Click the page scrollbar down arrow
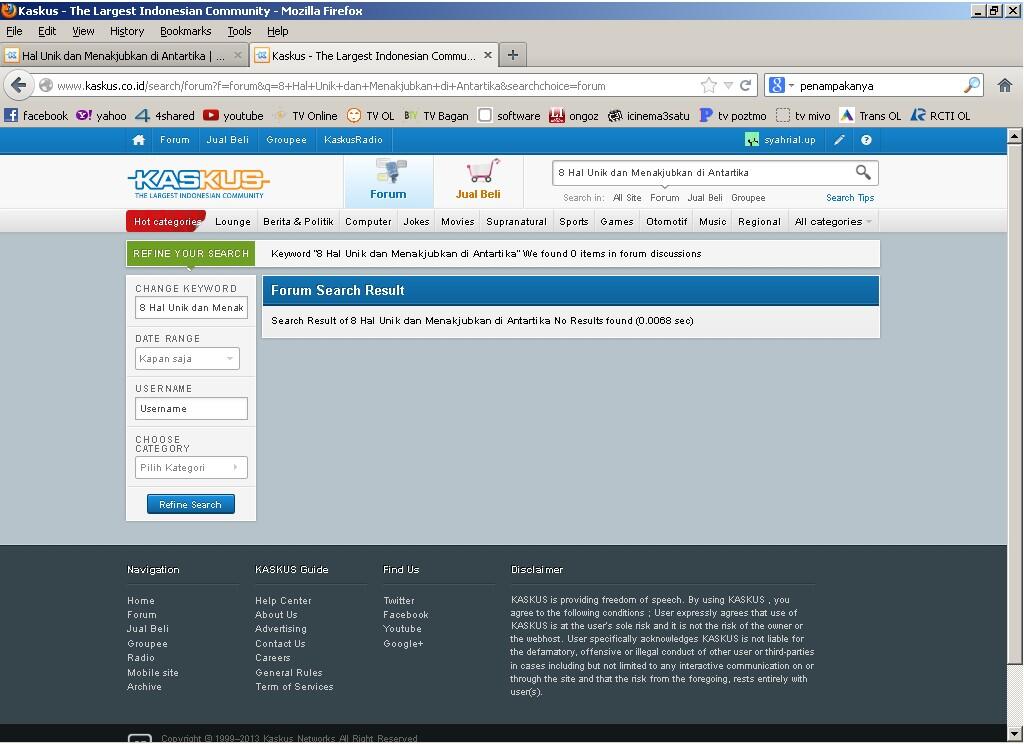 coord(1014,733)
